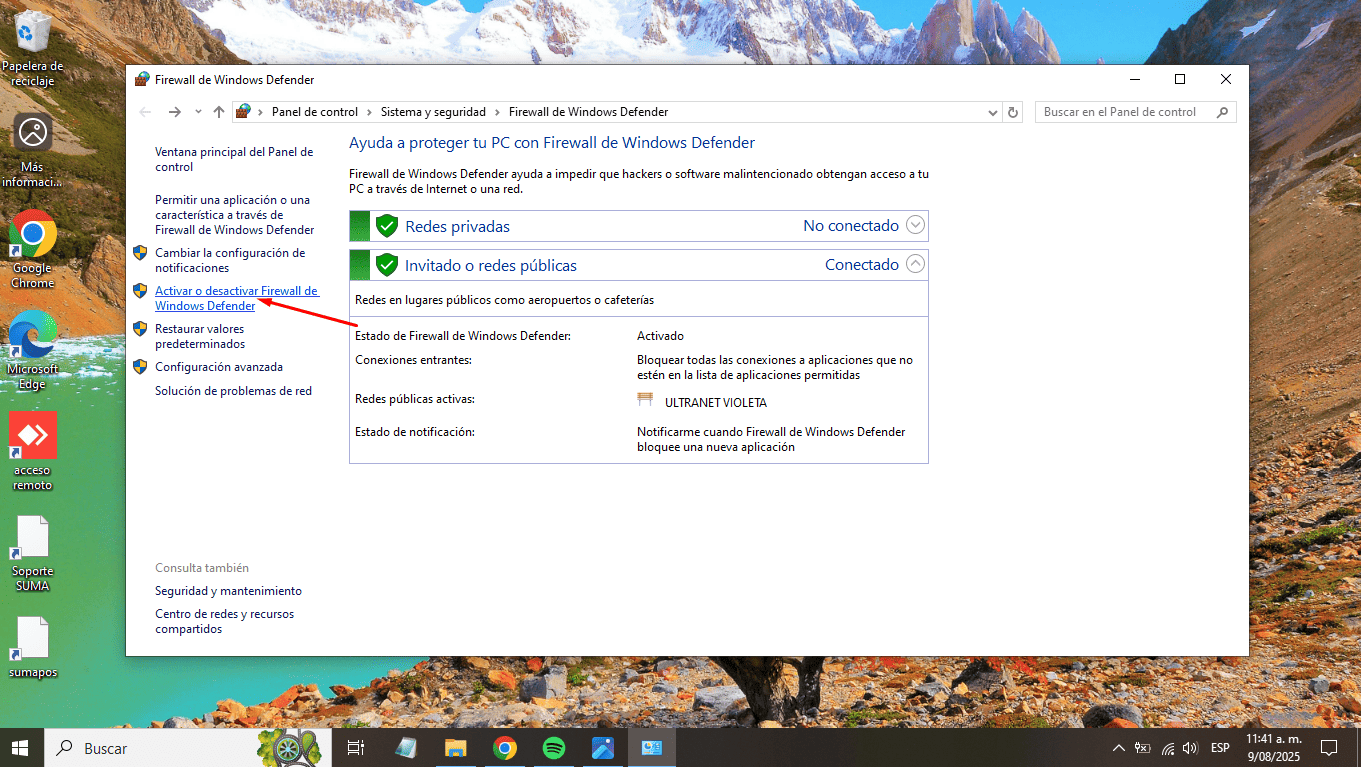Click Restaurar valores predeterminados link
This screenshot has height=767, width=1361.
pyautogui.click(x=200, y=336)
